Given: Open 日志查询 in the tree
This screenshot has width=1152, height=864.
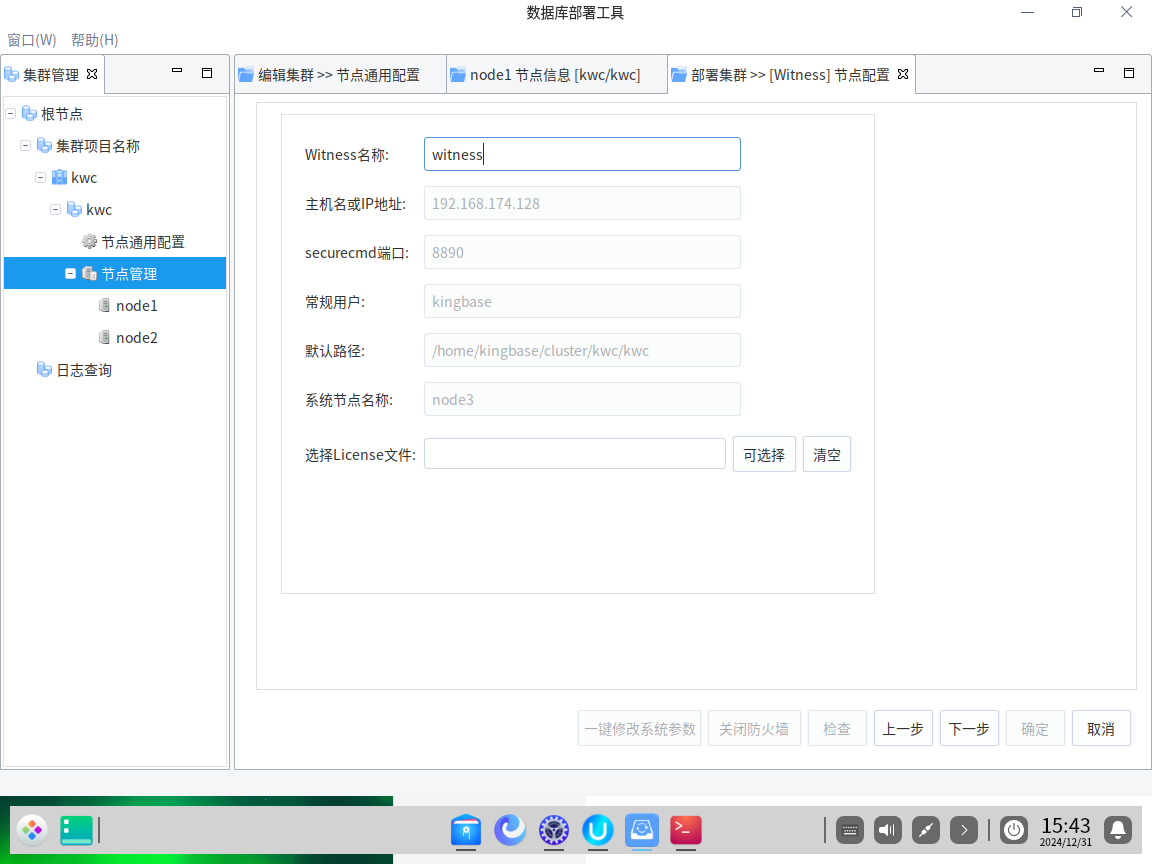Looking at the screenshot, I should (84, 370).
